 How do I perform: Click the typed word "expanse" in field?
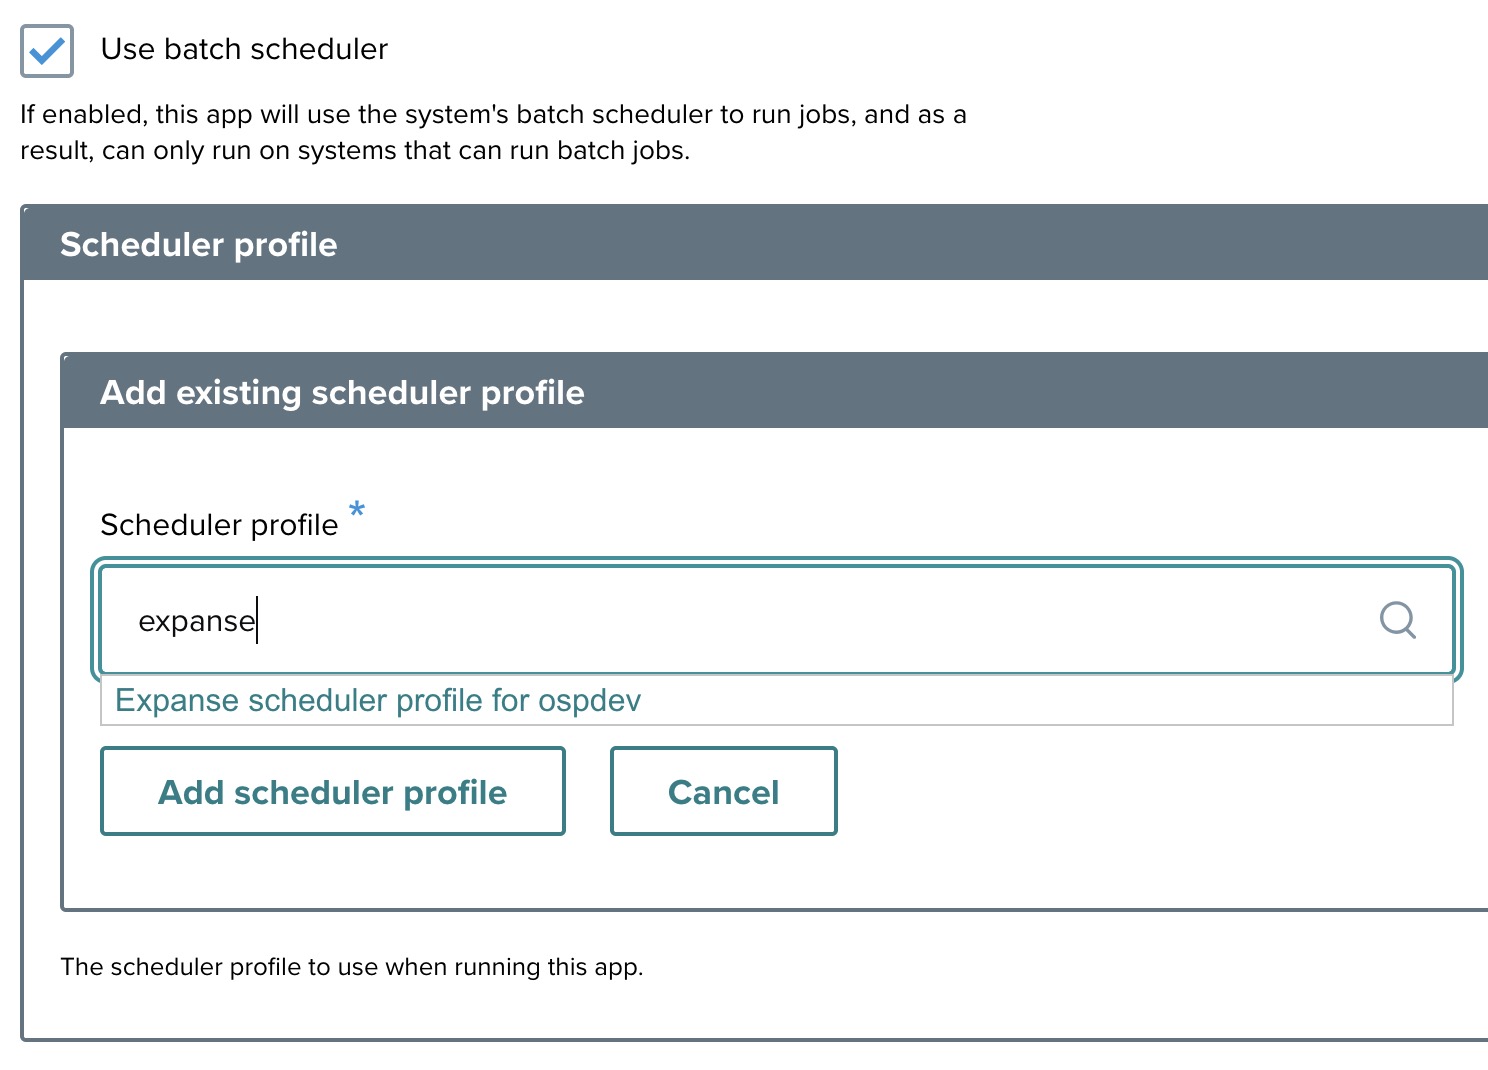(x=196, y=621)
